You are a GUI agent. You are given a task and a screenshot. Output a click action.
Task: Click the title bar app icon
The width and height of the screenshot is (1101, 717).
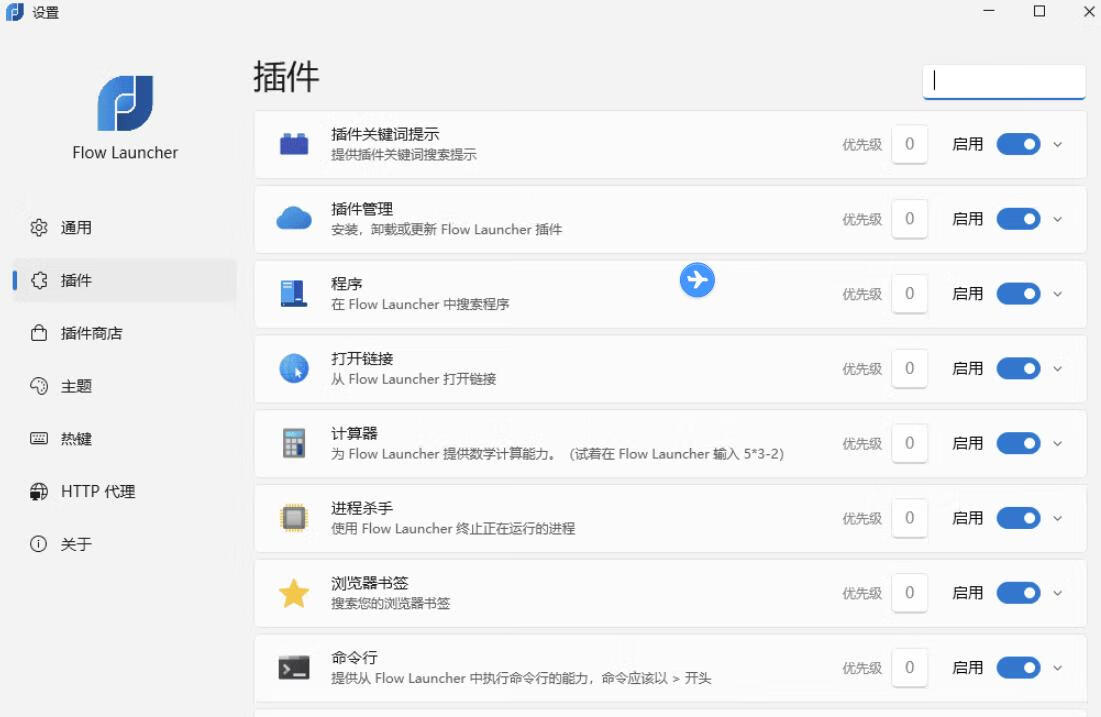click(x=14, y=12)
